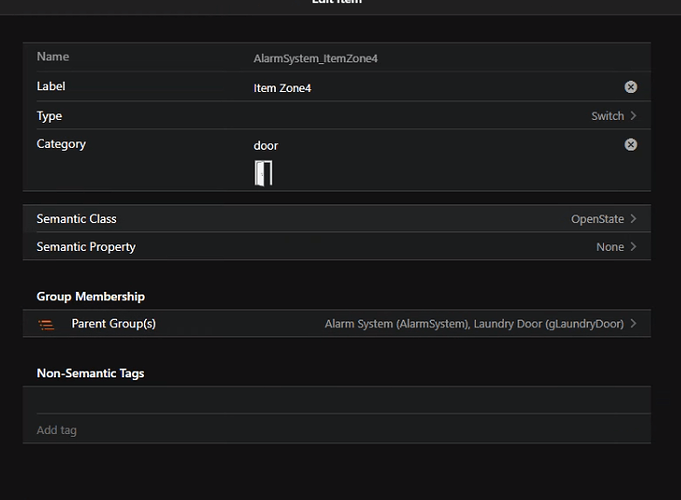
Task: Focus the Category input containing door
Action: [430, 146]
